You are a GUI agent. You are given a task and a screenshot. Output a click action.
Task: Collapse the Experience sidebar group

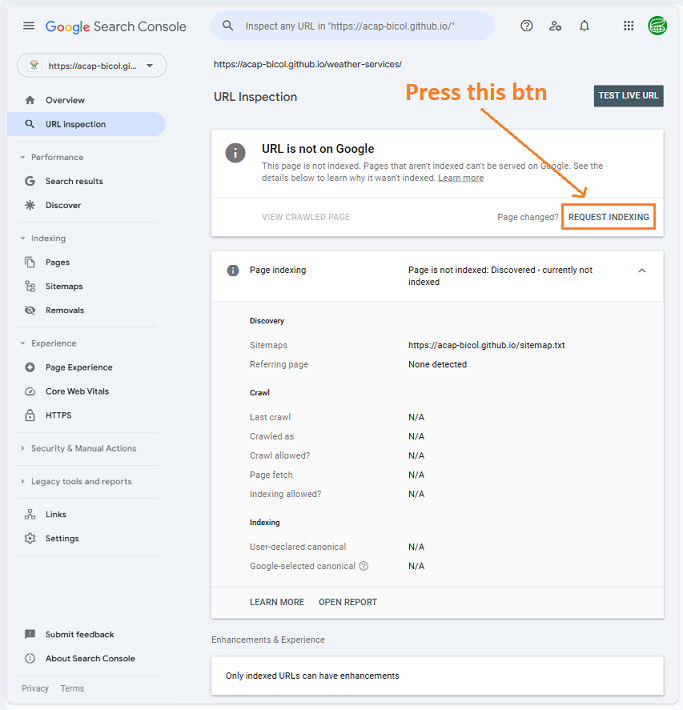pyautogui.click(x=23, y=343)
